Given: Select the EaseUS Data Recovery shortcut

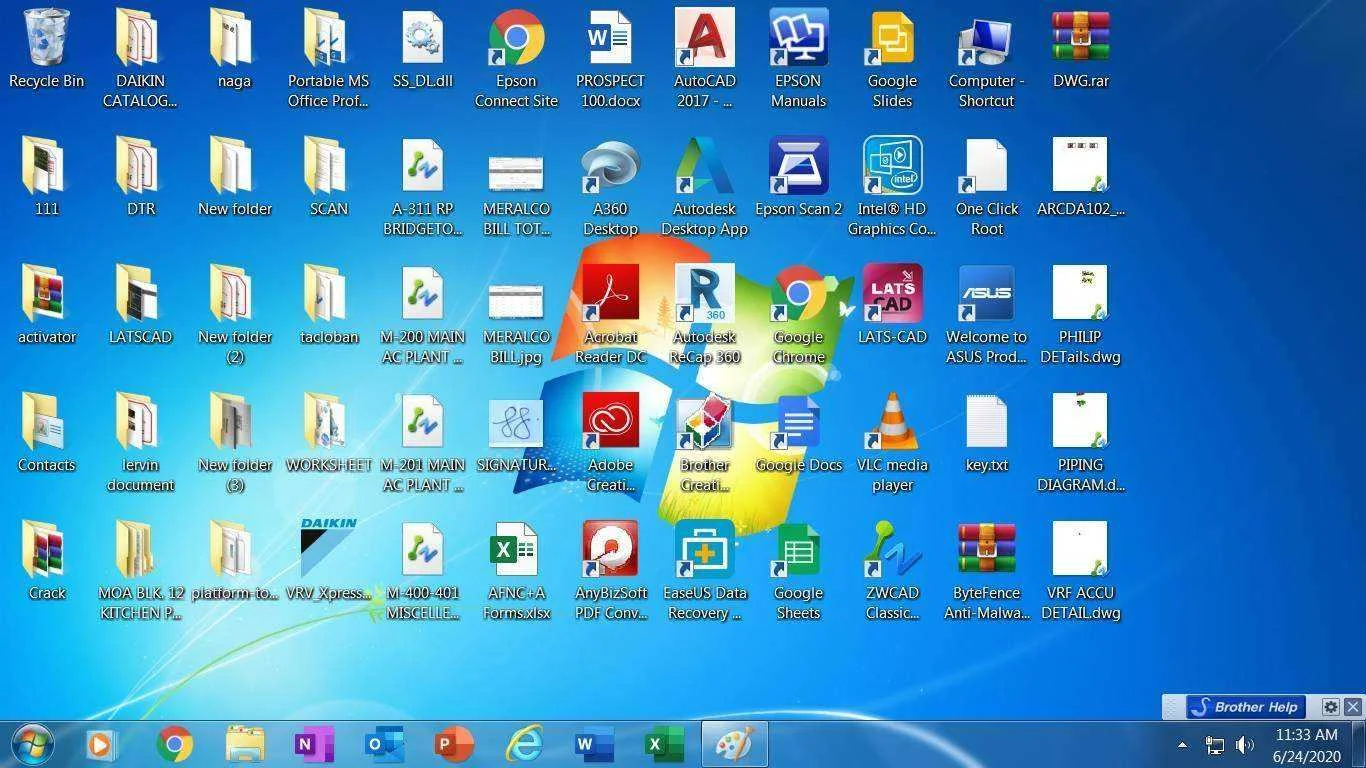Looking at the screenshot, I should point(704,570).
